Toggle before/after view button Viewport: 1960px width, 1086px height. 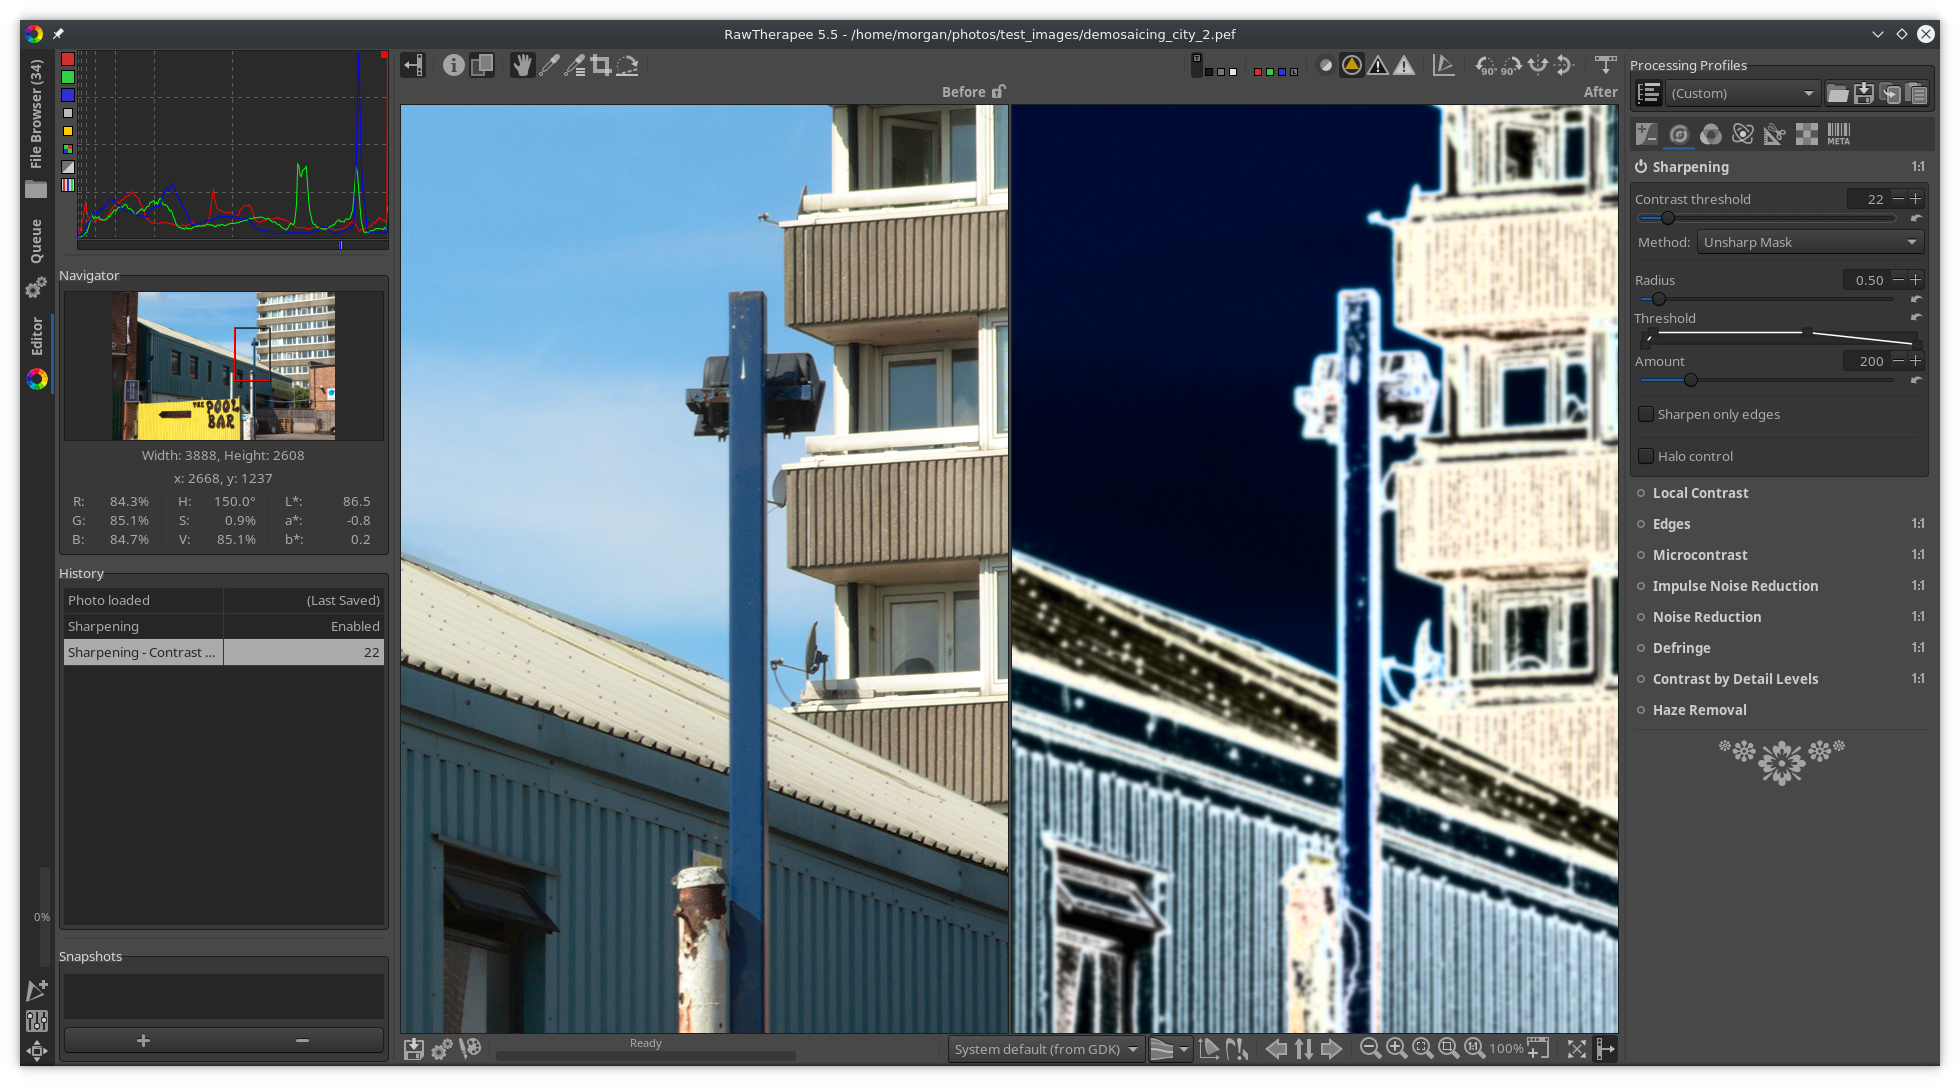tap(482, 66)
